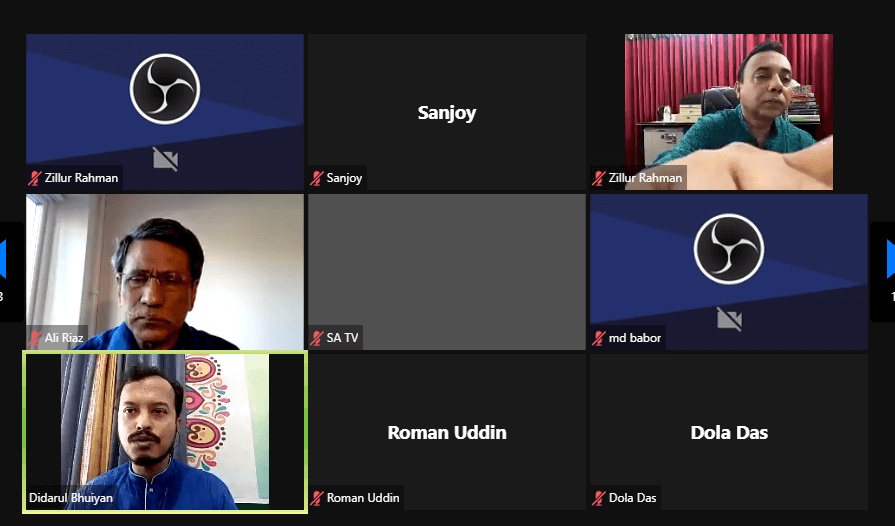
Task: Click the muted mic icon next to Ali Riaz
Action: pyautogui.click(x=35, y=338)
